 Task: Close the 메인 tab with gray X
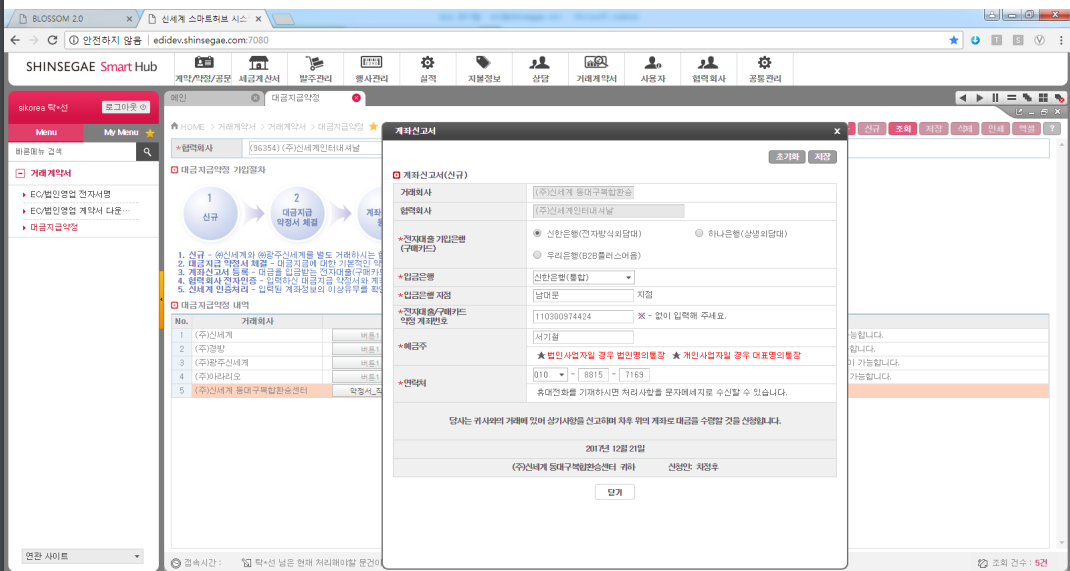(x=255, y=98)
